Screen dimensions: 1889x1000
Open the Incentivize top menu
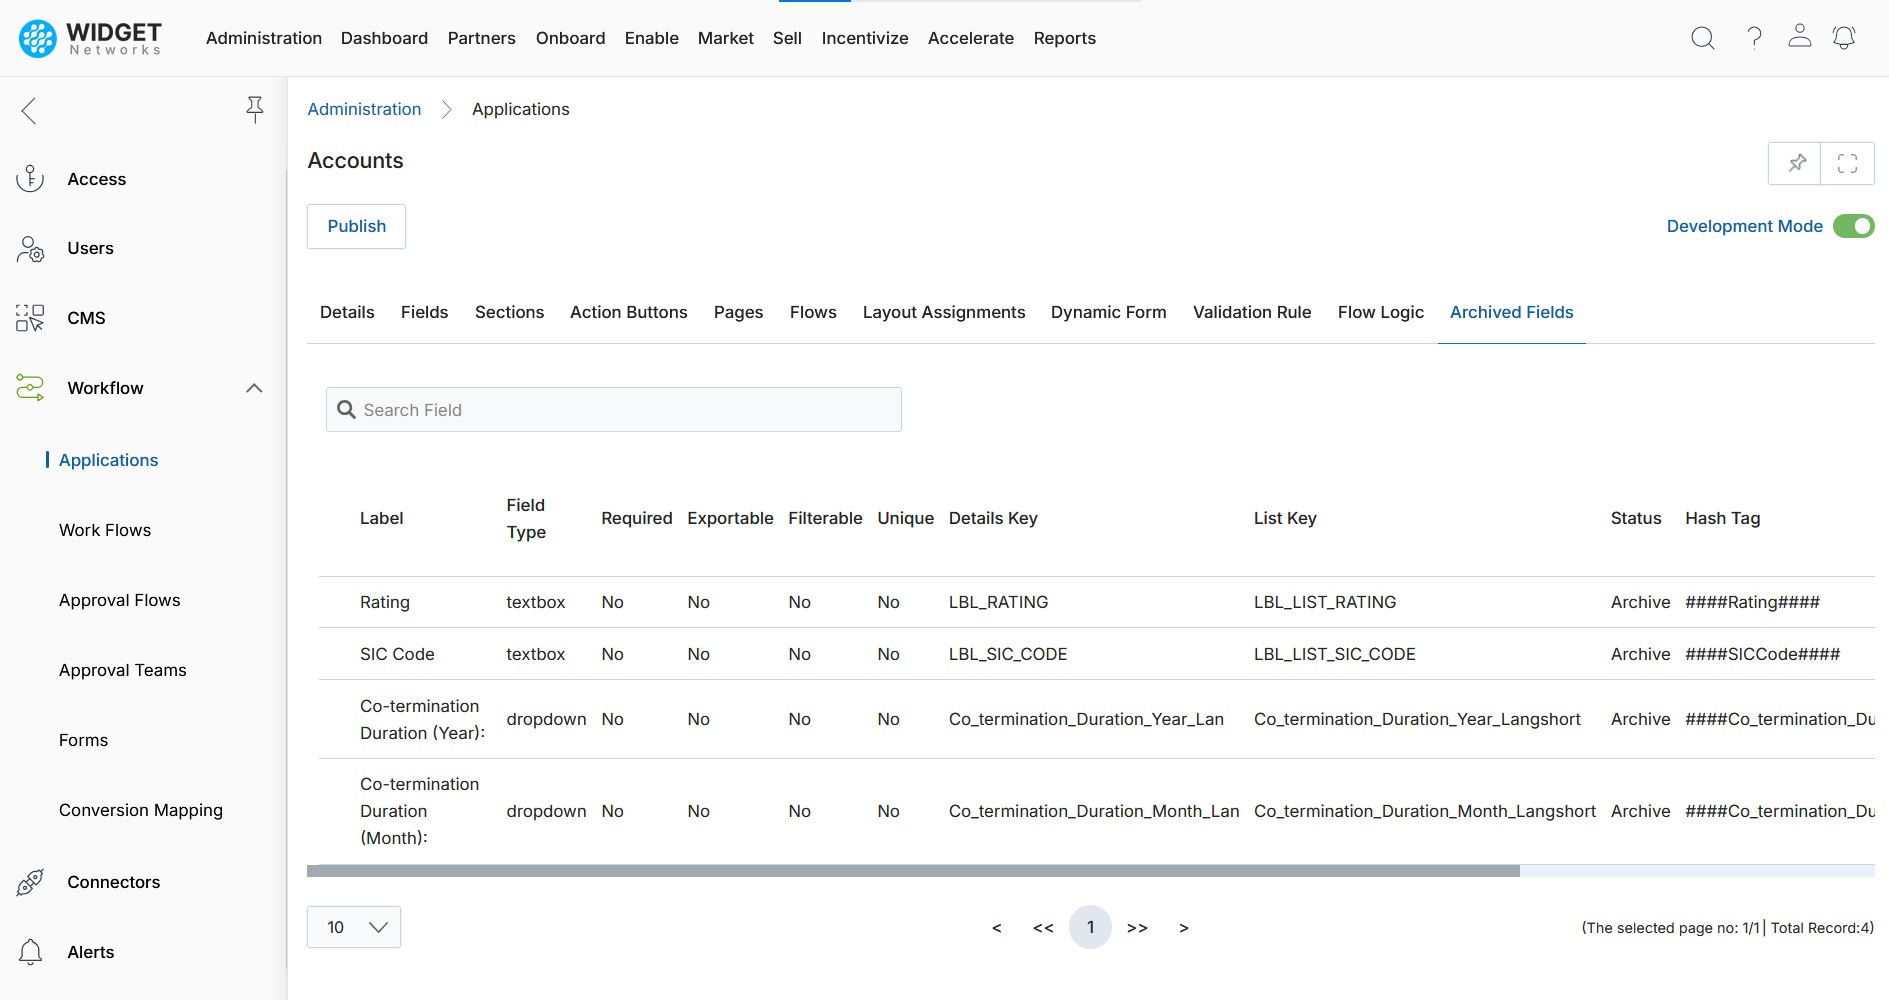[865, 38]
